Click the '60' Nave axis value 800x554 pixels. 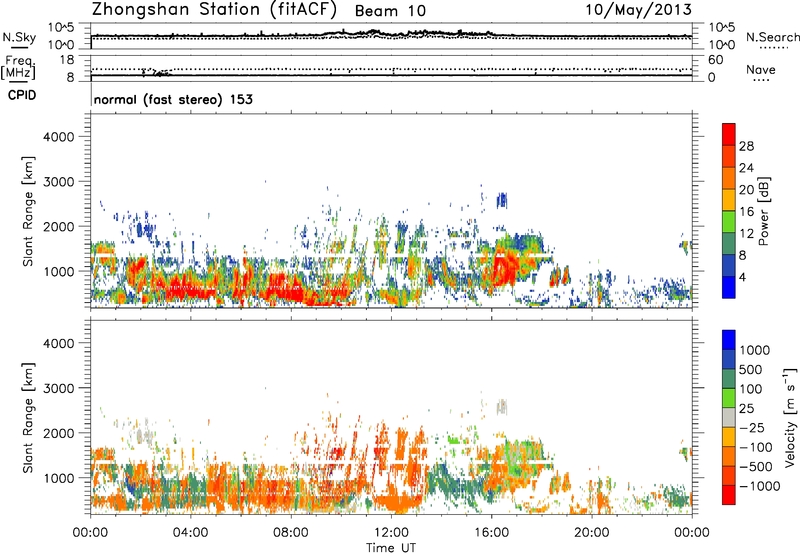715,60
